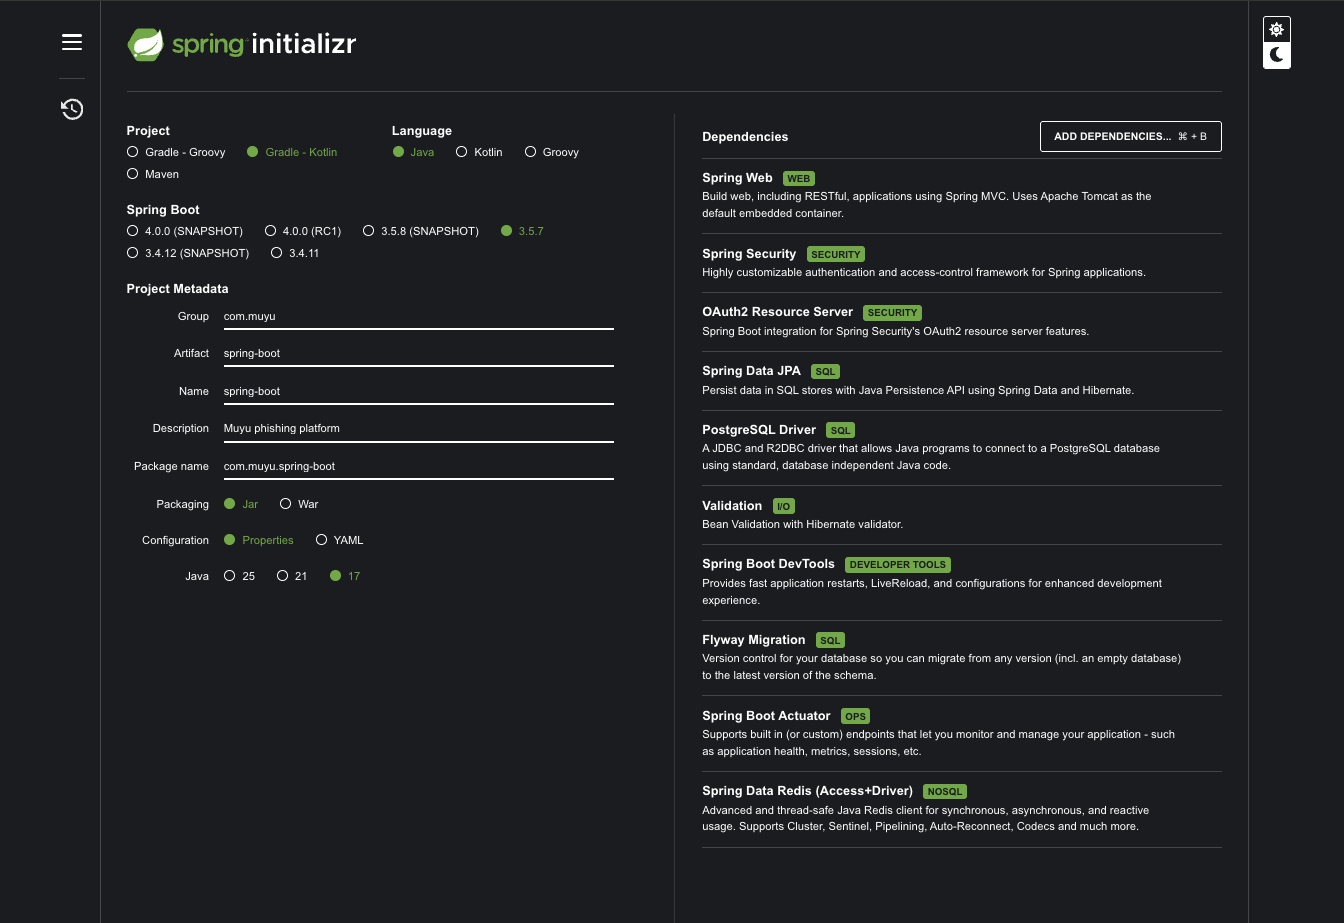
Task: Open the hamburger menu
Action: click(x=71, y=42)
